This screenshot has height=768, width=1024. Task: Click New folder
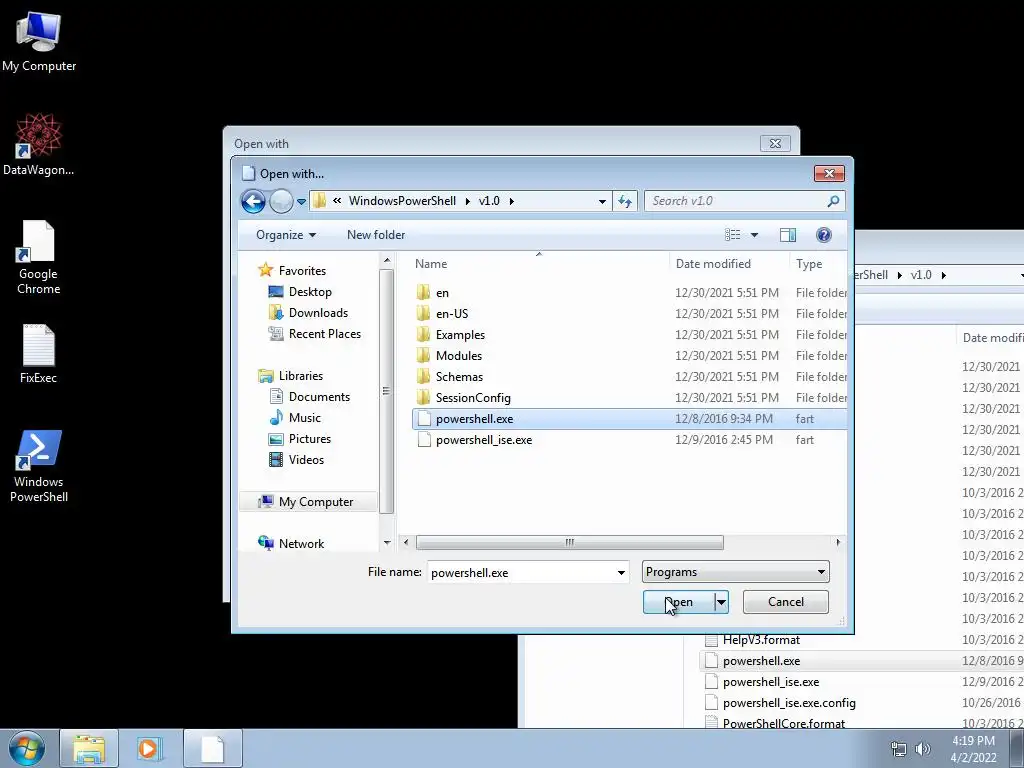pyautogui.click(x=376, y=235)
